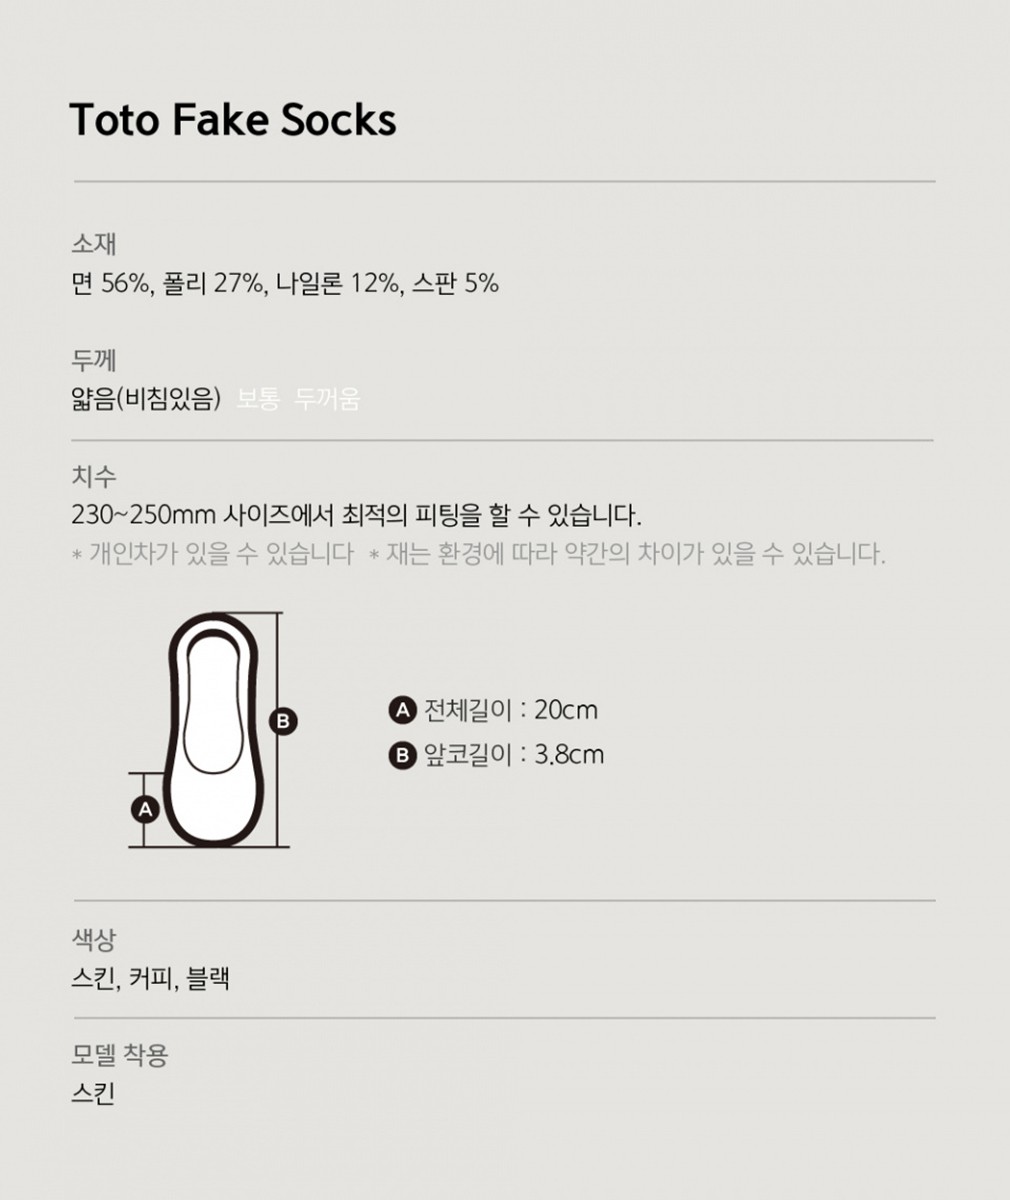
Task: Click the 230~250mm fitting size sentence
Action: (x=357, y=516)
